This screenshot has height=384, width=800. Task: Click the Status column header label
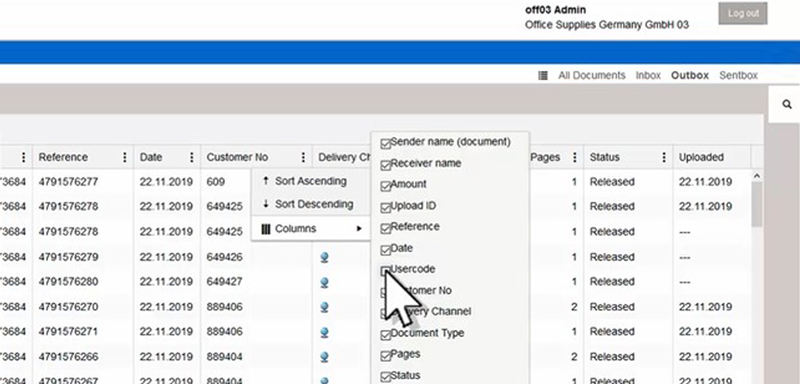pyautogui.click(x=605, y=157)
